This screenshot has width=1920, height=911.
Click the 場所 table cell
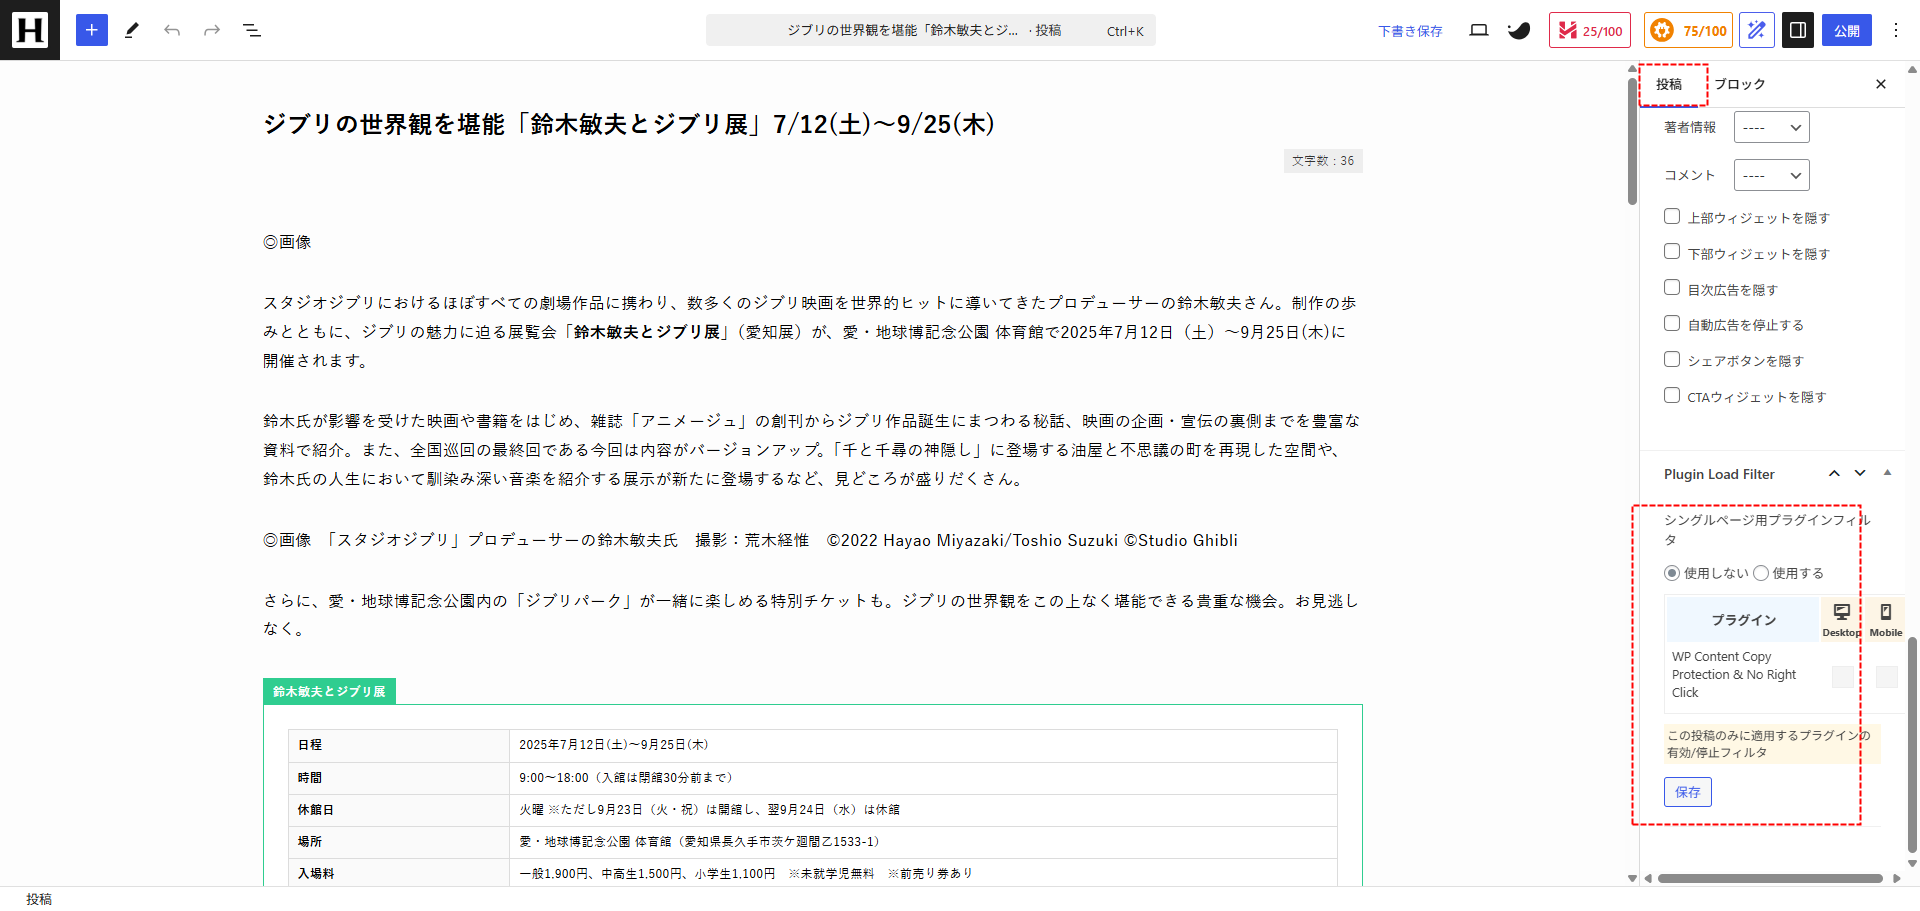tap(399, 841)
